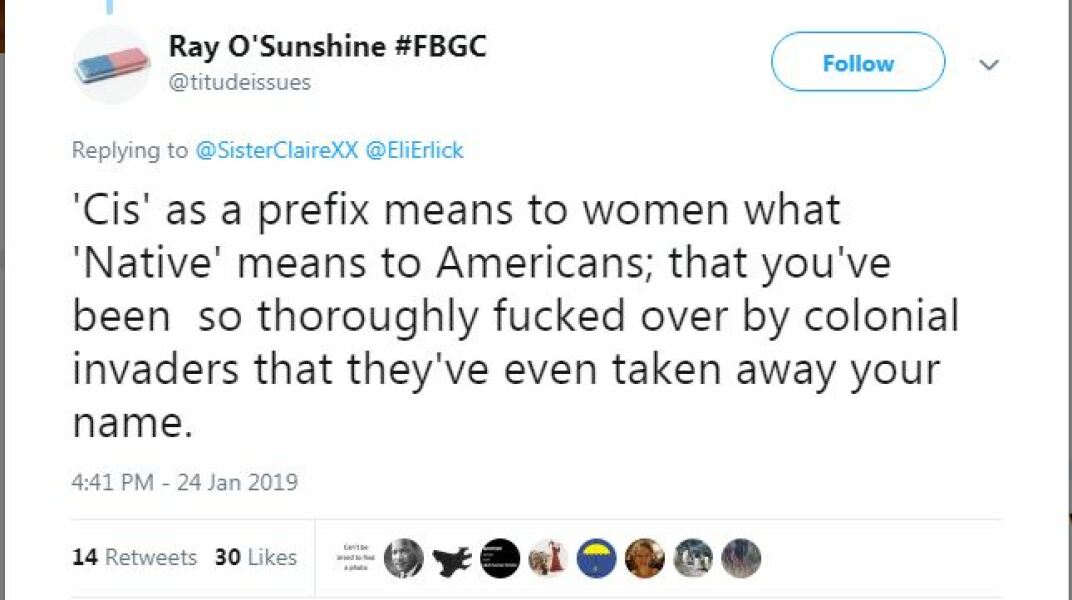Click the name Ray O'Sunshine #FBGC

pos(328,45)
